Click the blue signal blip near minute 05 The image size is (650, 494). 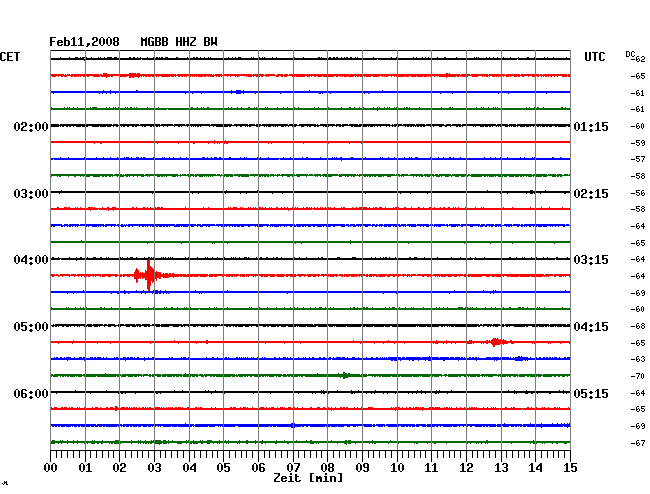coord(238,92)
